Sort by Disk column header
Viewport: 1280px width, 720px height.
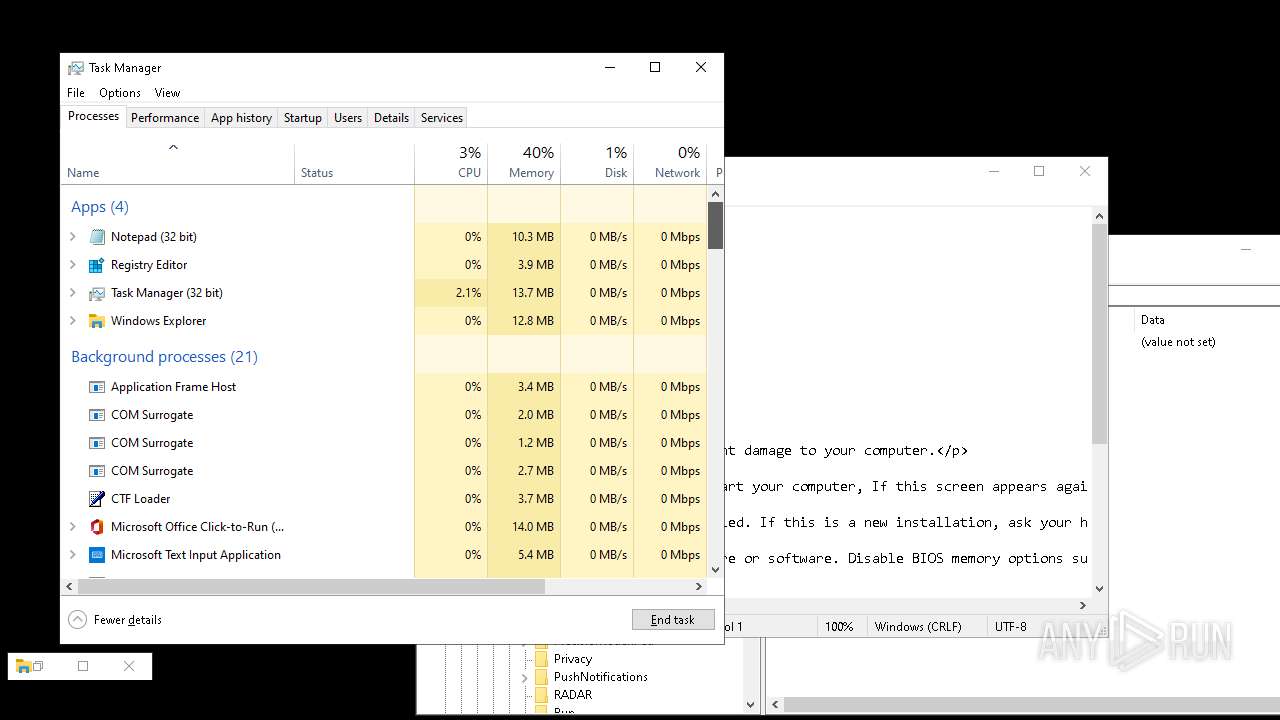tap(597, 163)
